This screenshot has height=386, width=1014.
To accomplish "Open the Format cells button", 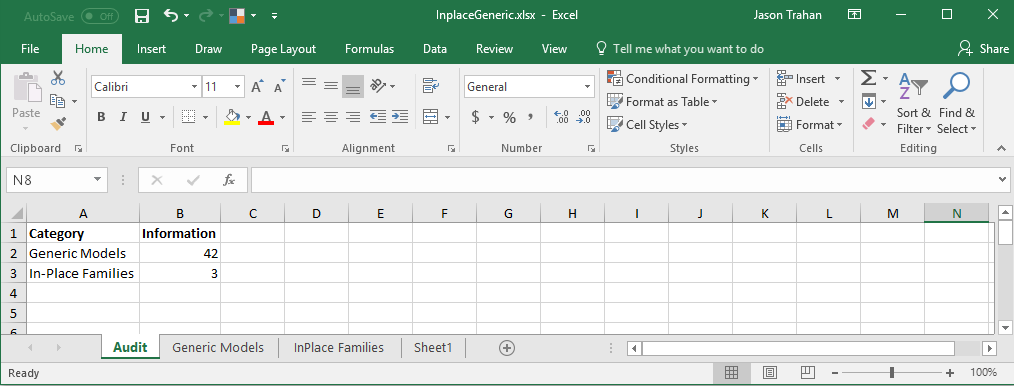I will [x=810, y=124].
